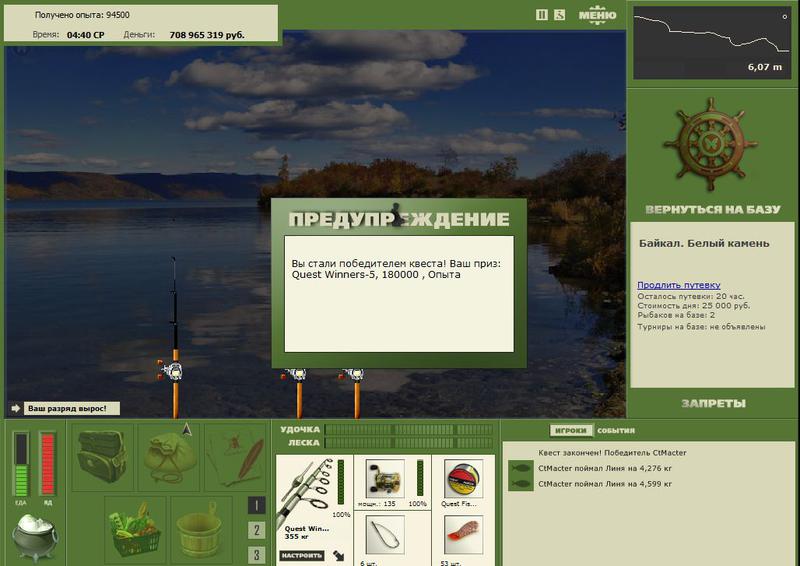This screenshot has height=566, width=800.
Task: Select the red bait slot with 53 шт.
Action: point(463,535)
